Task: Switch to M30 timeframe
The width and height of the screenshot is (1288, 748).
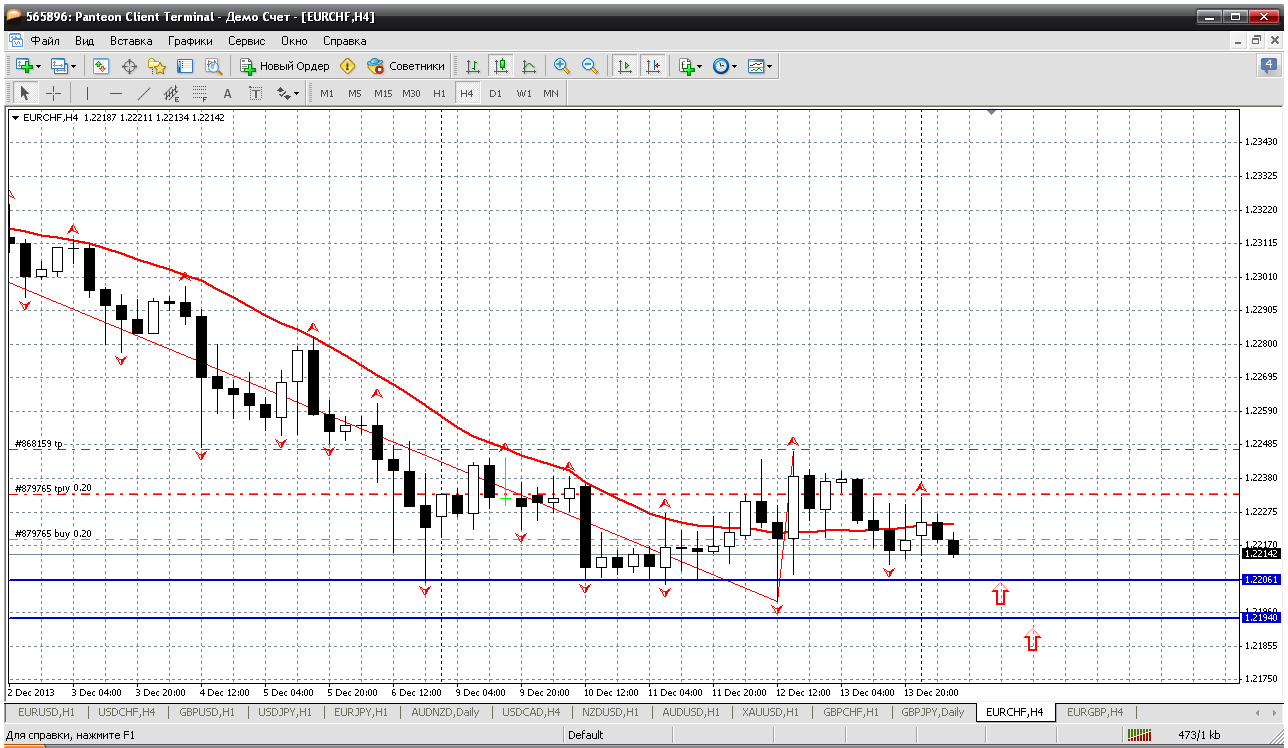Action: 411,93
